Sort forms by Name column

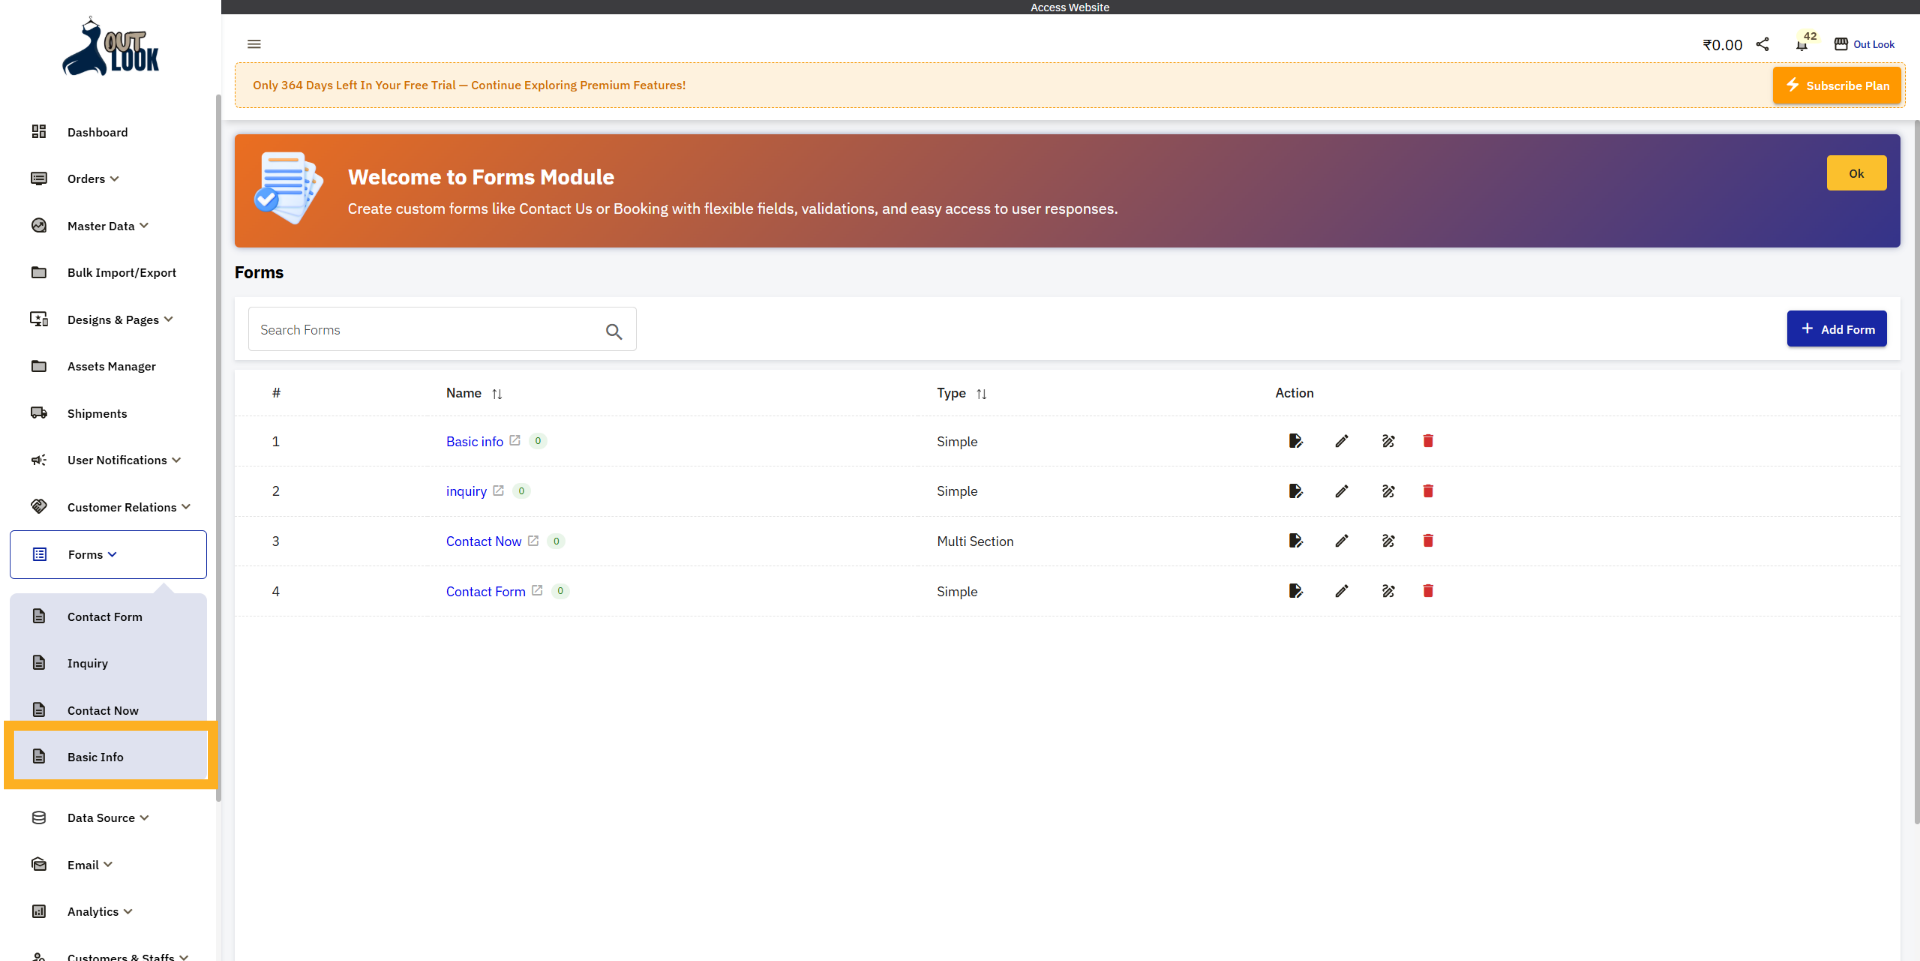[x=497, y=394]
